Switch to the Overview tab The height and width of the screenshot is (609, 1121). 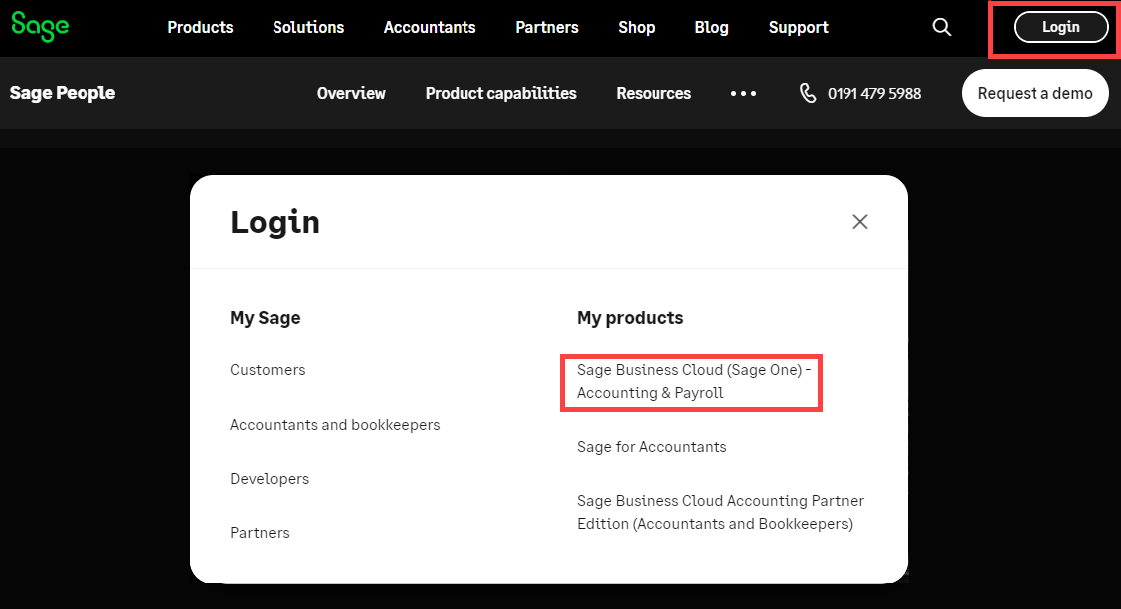pos(351,93)
